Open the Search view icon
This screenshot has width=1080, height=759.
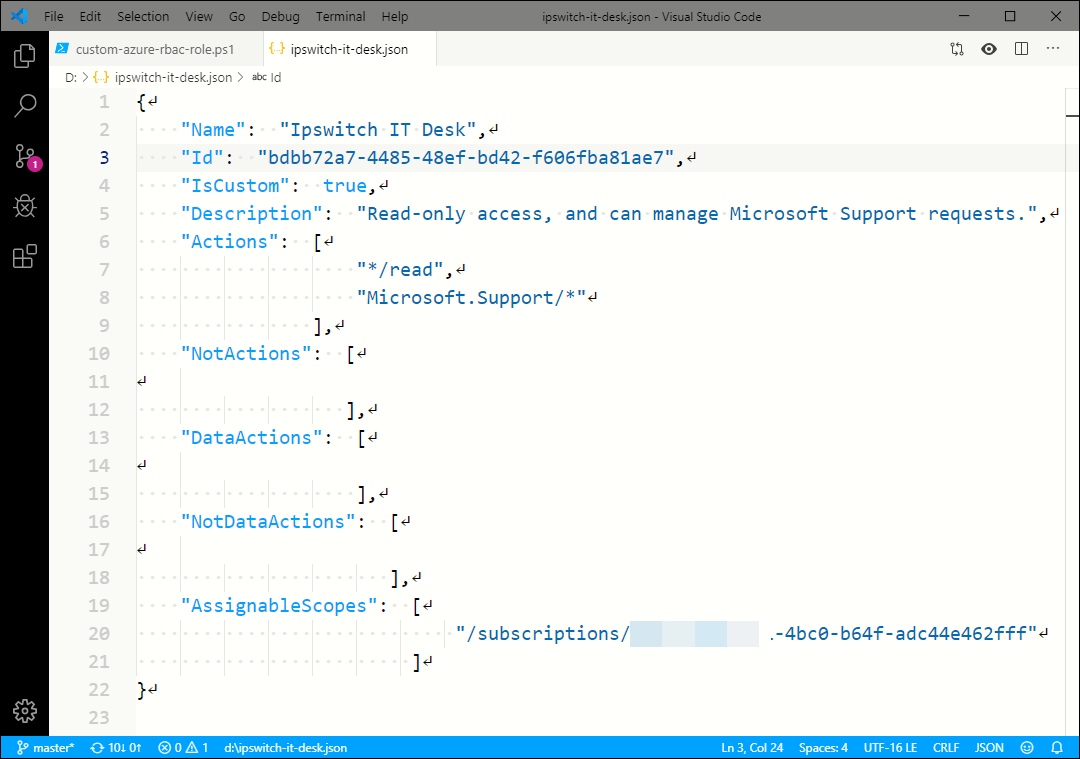coord(25,106)
